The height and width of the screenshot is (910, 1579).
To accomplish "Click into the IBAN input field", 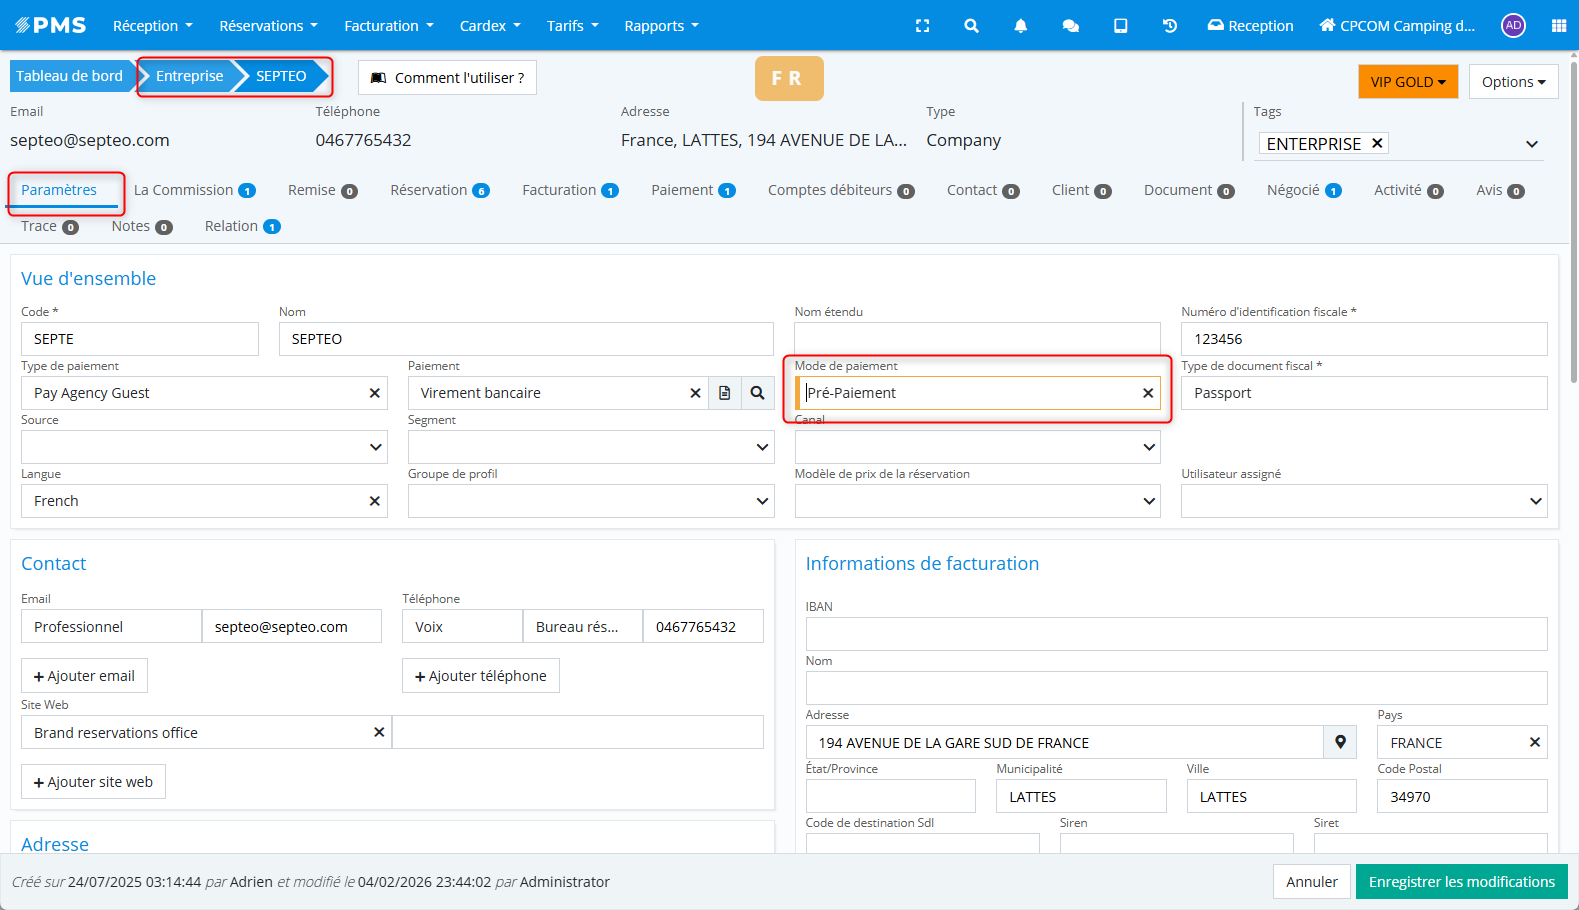I will (1176, 634).
